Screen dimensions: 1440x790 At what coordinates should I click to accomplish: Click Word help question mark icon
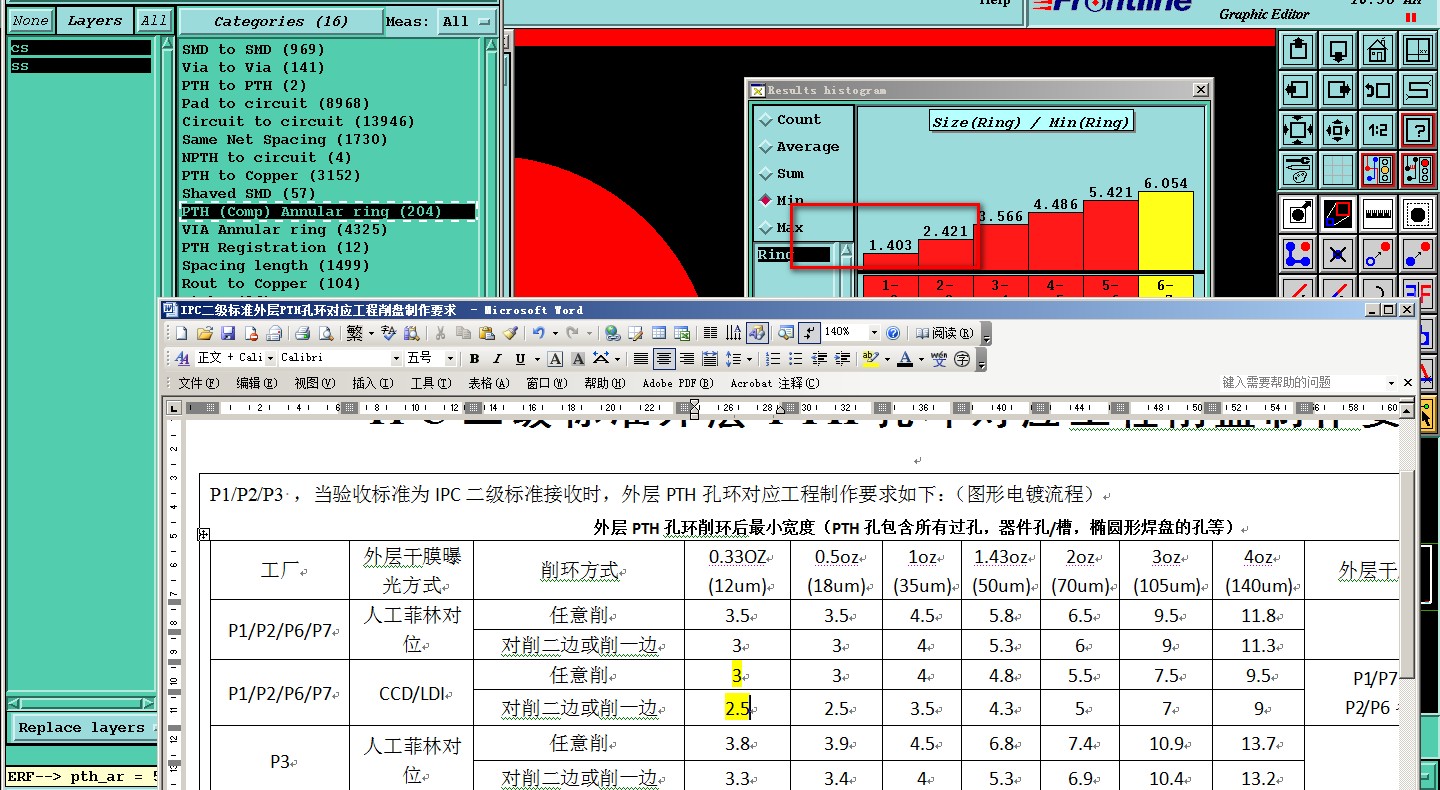pyautogui.click(x=893, y=332)
